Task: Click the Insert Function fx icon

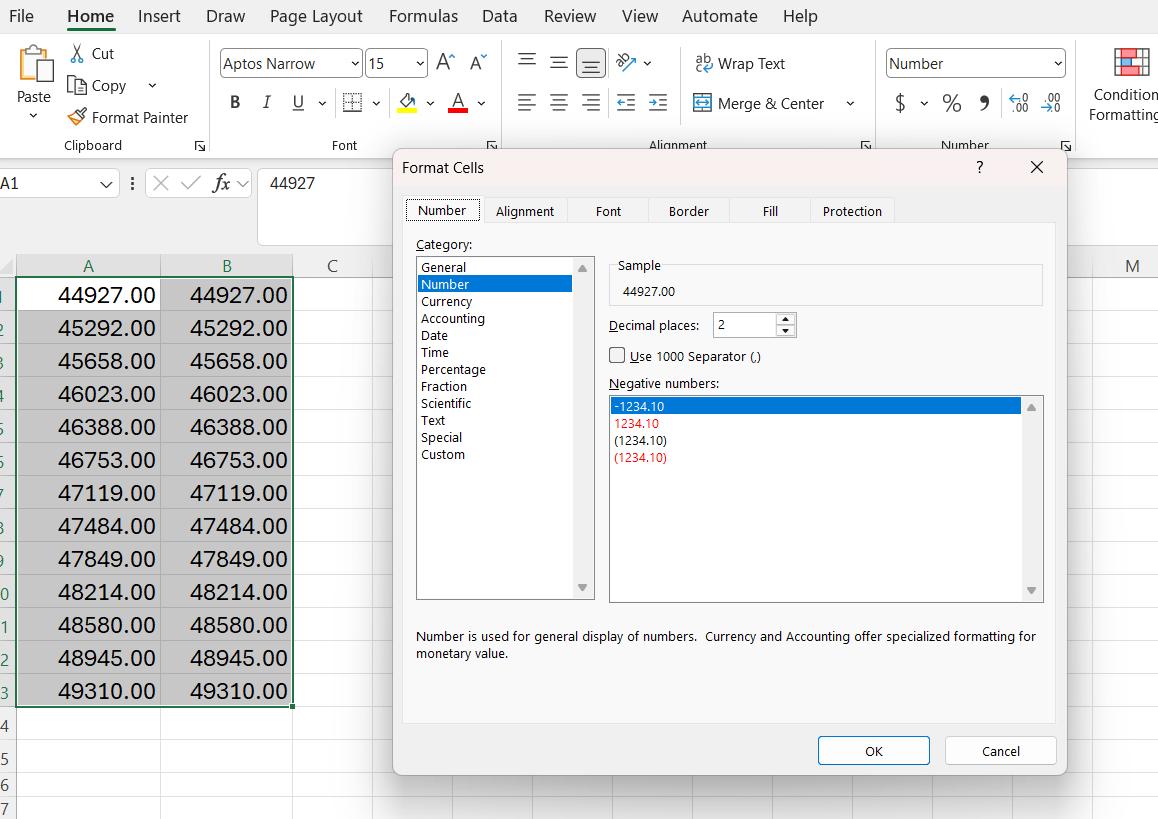Action: click(221, 183)
